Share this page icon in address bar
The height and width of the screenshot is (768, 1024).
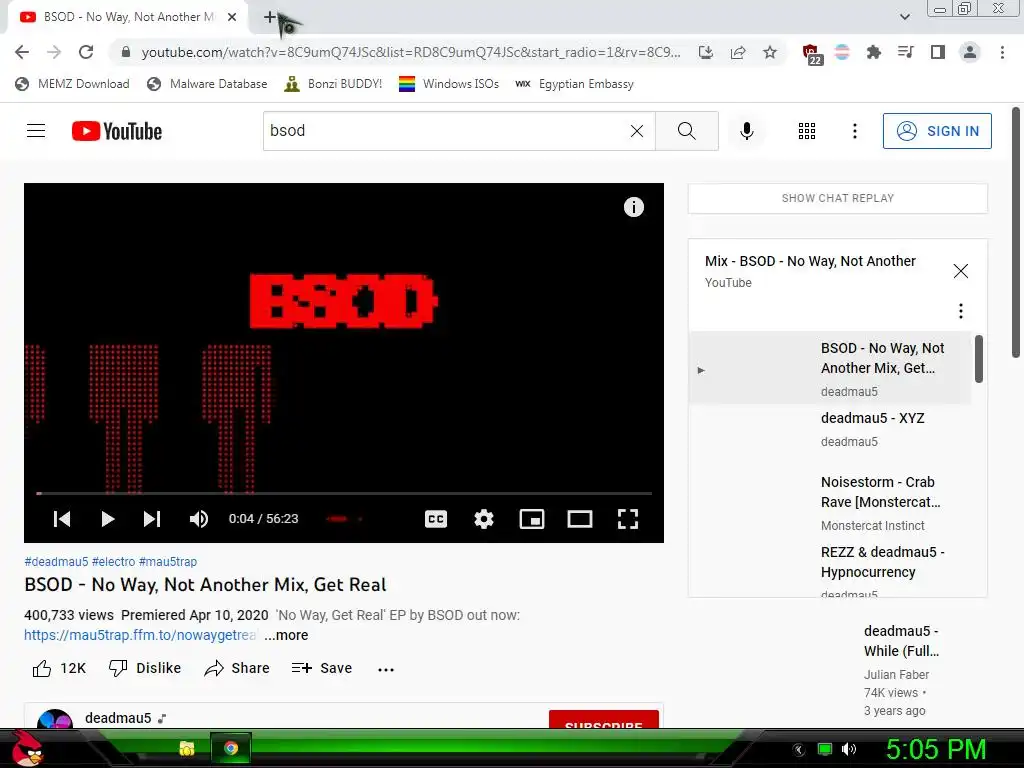738,52
